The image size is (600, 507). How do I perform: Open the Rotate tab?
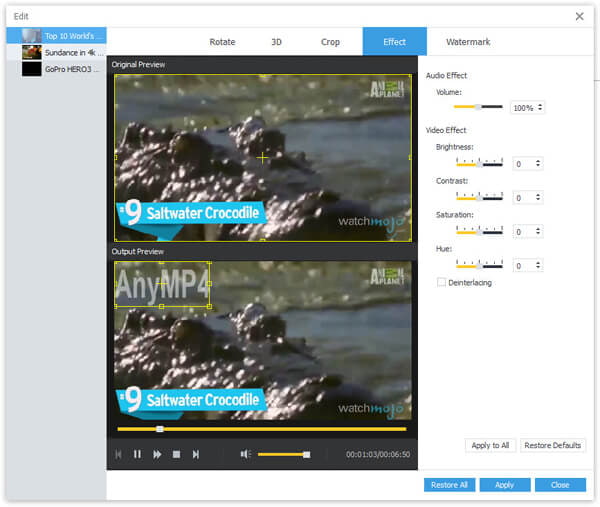222,42
